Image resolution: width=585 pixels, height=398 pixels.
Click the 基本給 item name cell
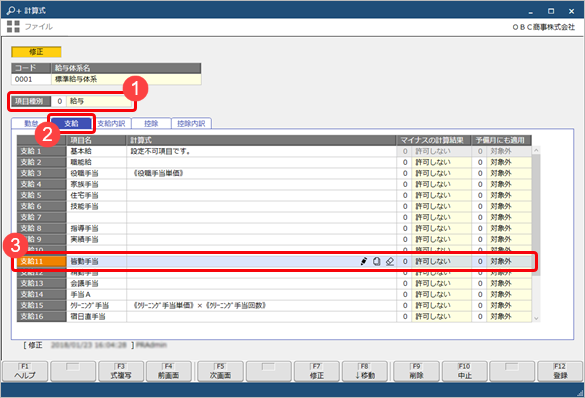(x=96, y=151)
